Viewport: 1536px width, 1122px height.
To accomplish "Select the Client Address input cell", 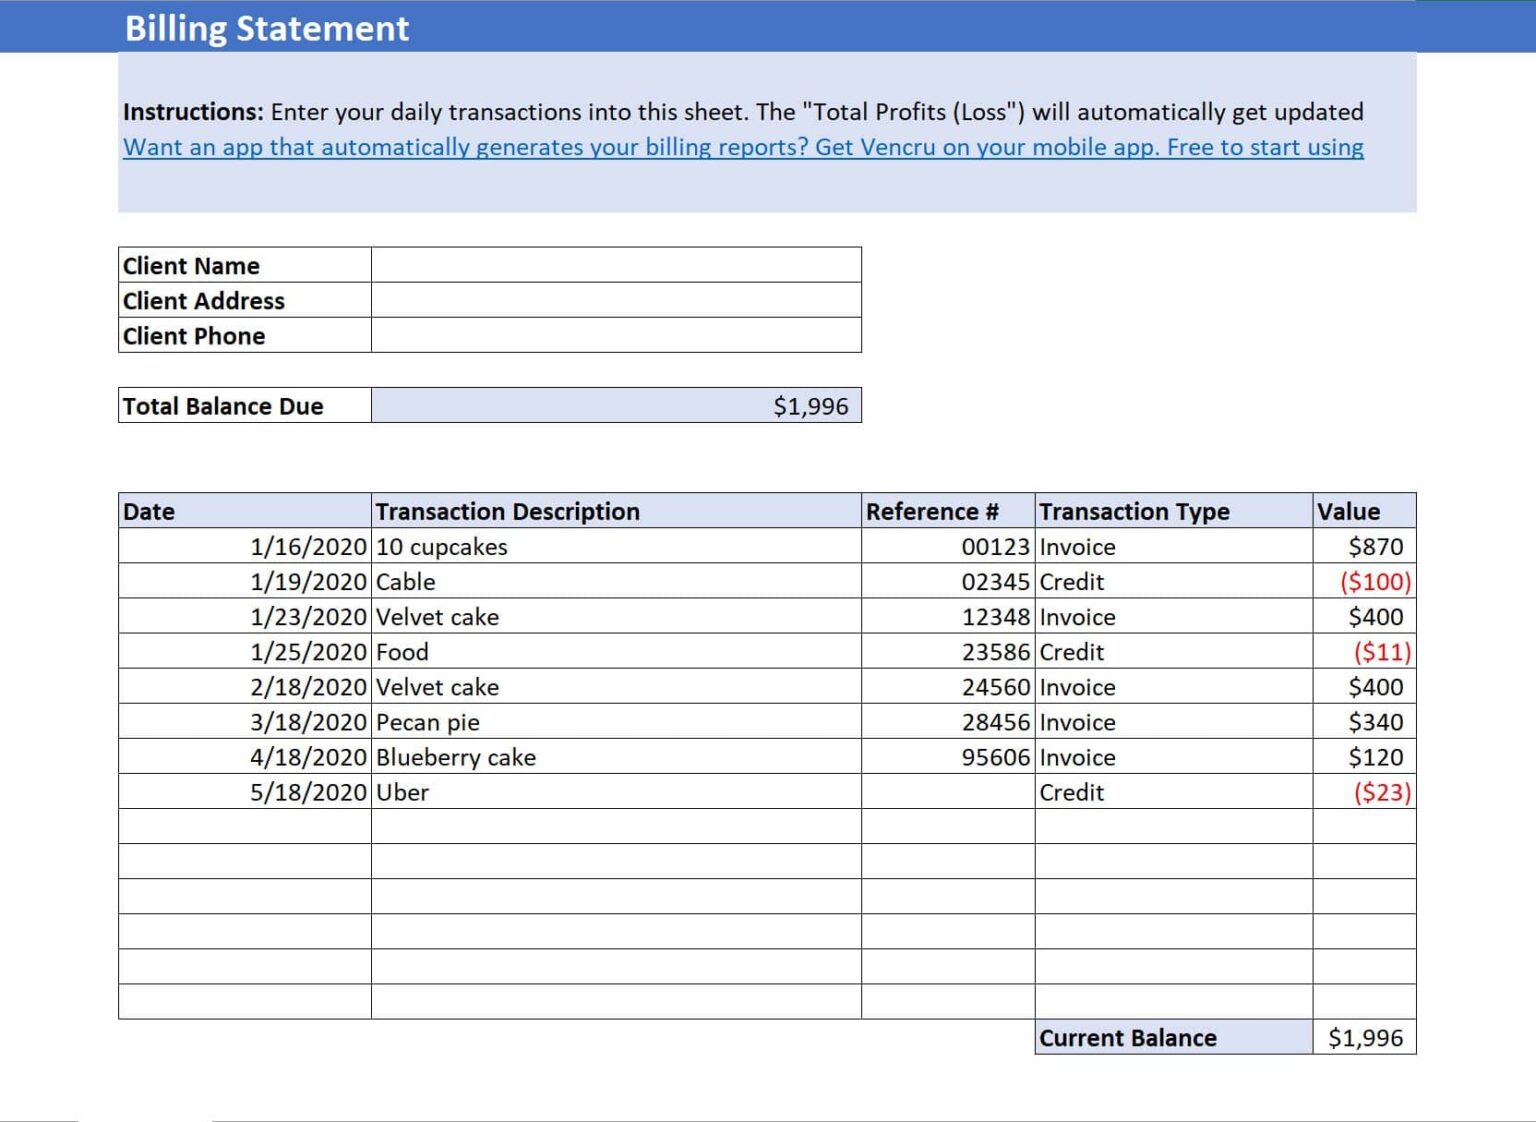I will click(x=615, y=300).
